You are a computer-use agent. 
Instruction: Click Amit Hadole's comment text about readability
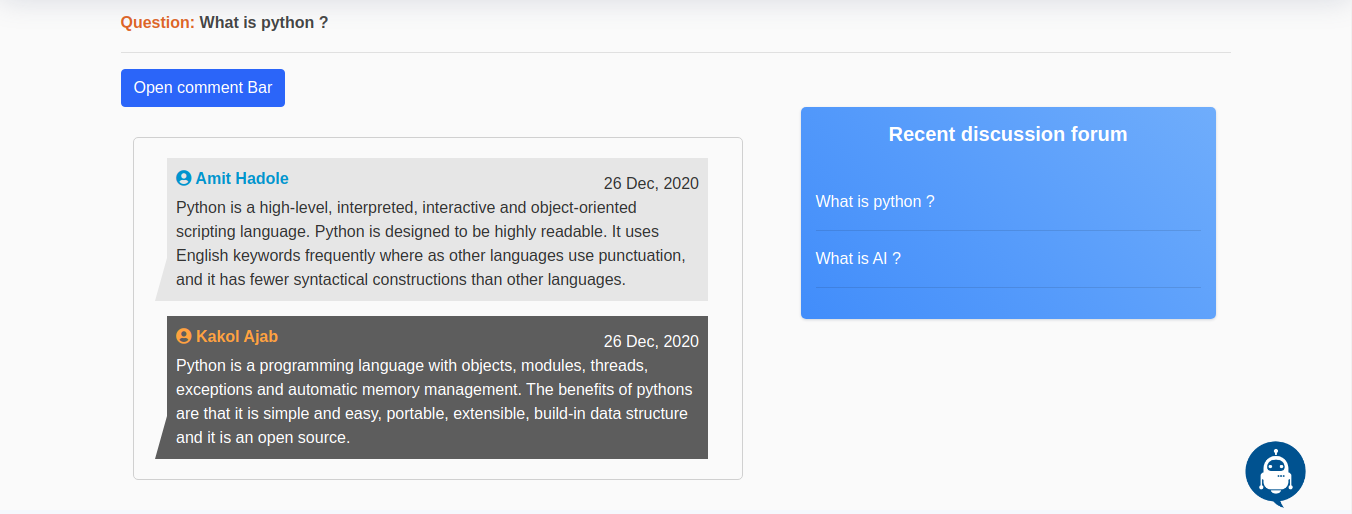[431, 243]
